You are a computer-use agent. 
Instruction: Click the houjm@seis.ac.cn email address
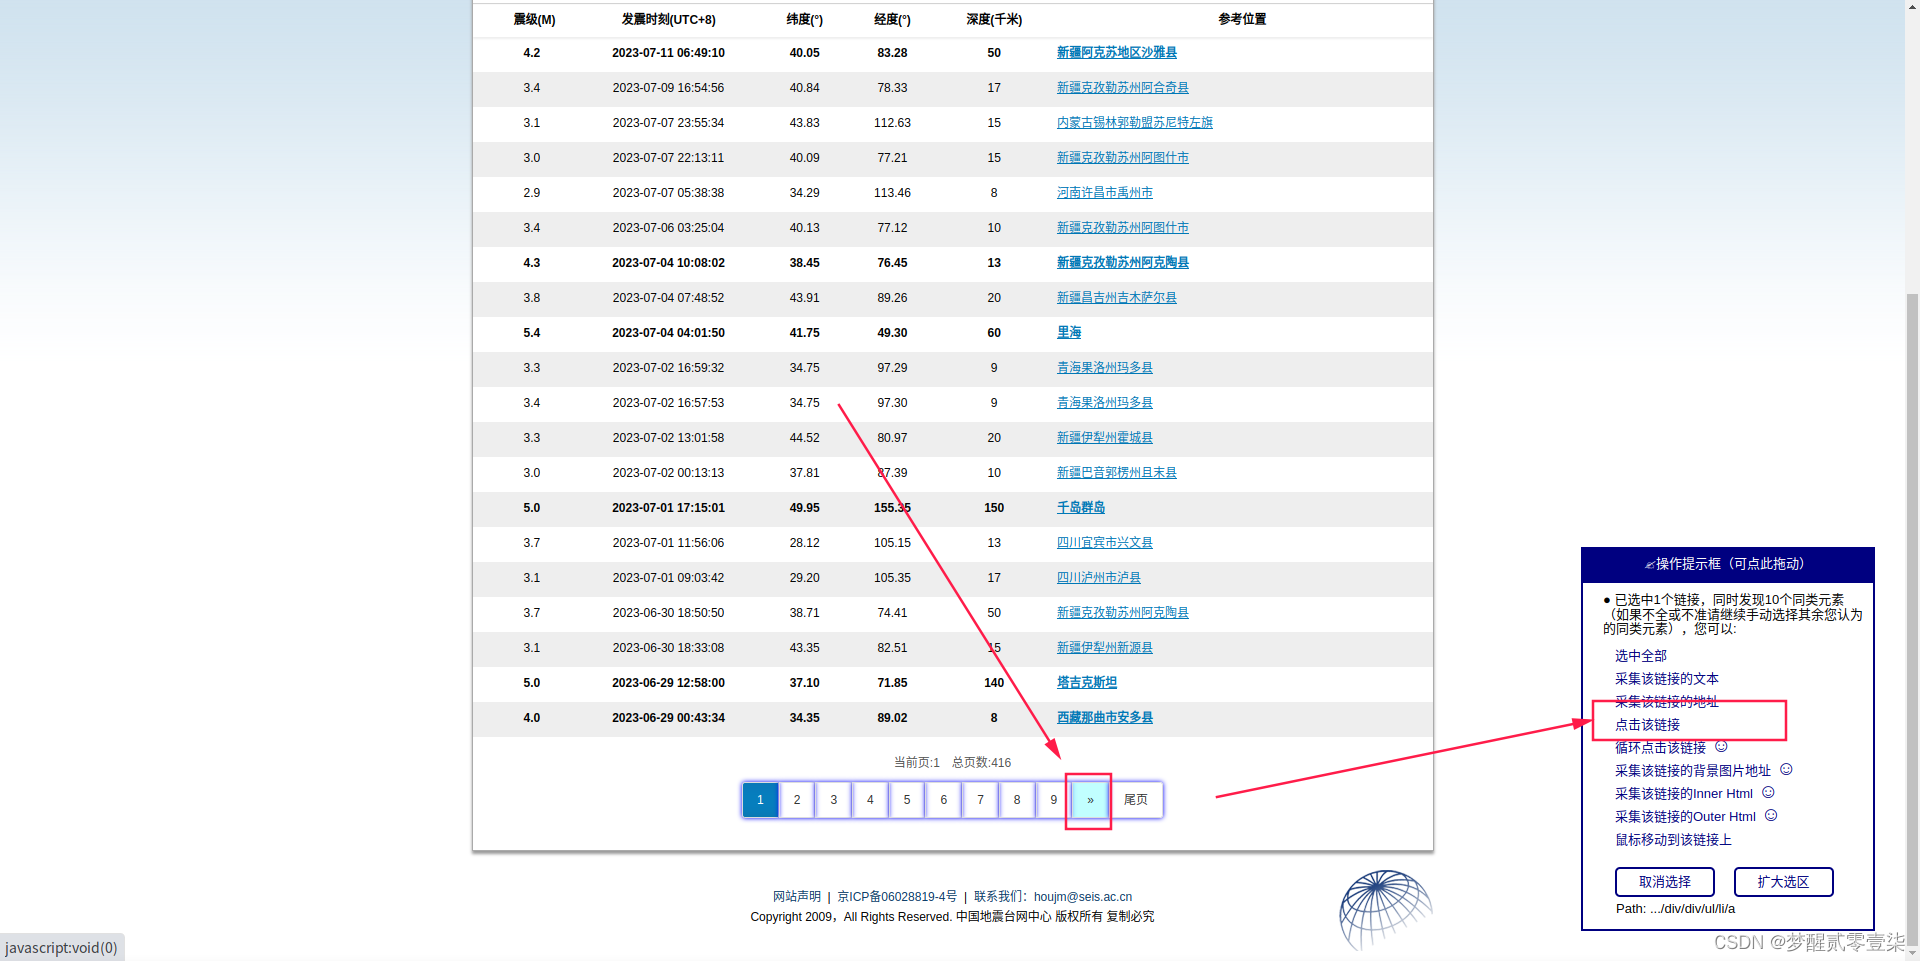(1083, 897)
